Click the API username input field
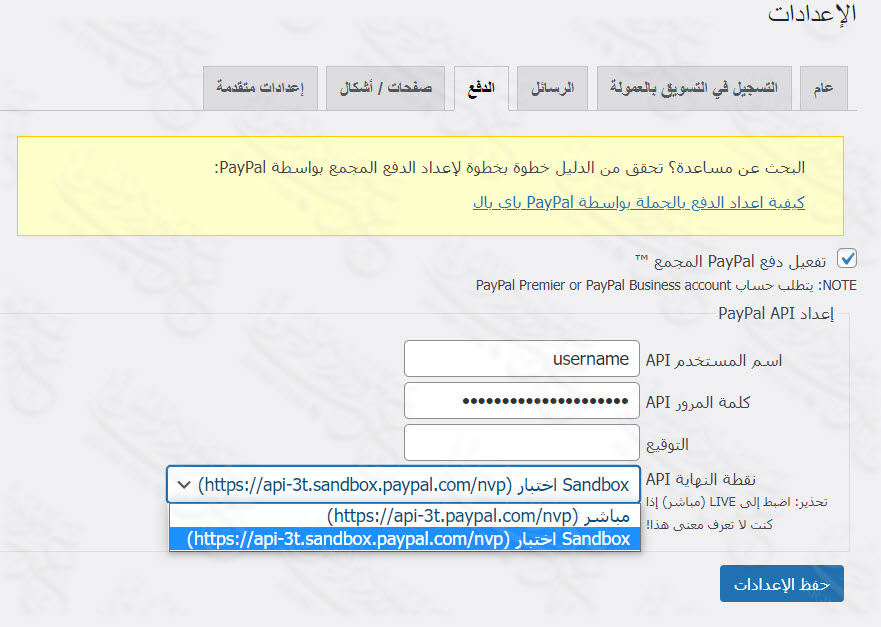The image size is (881, 627). click(x=521, y=358)
